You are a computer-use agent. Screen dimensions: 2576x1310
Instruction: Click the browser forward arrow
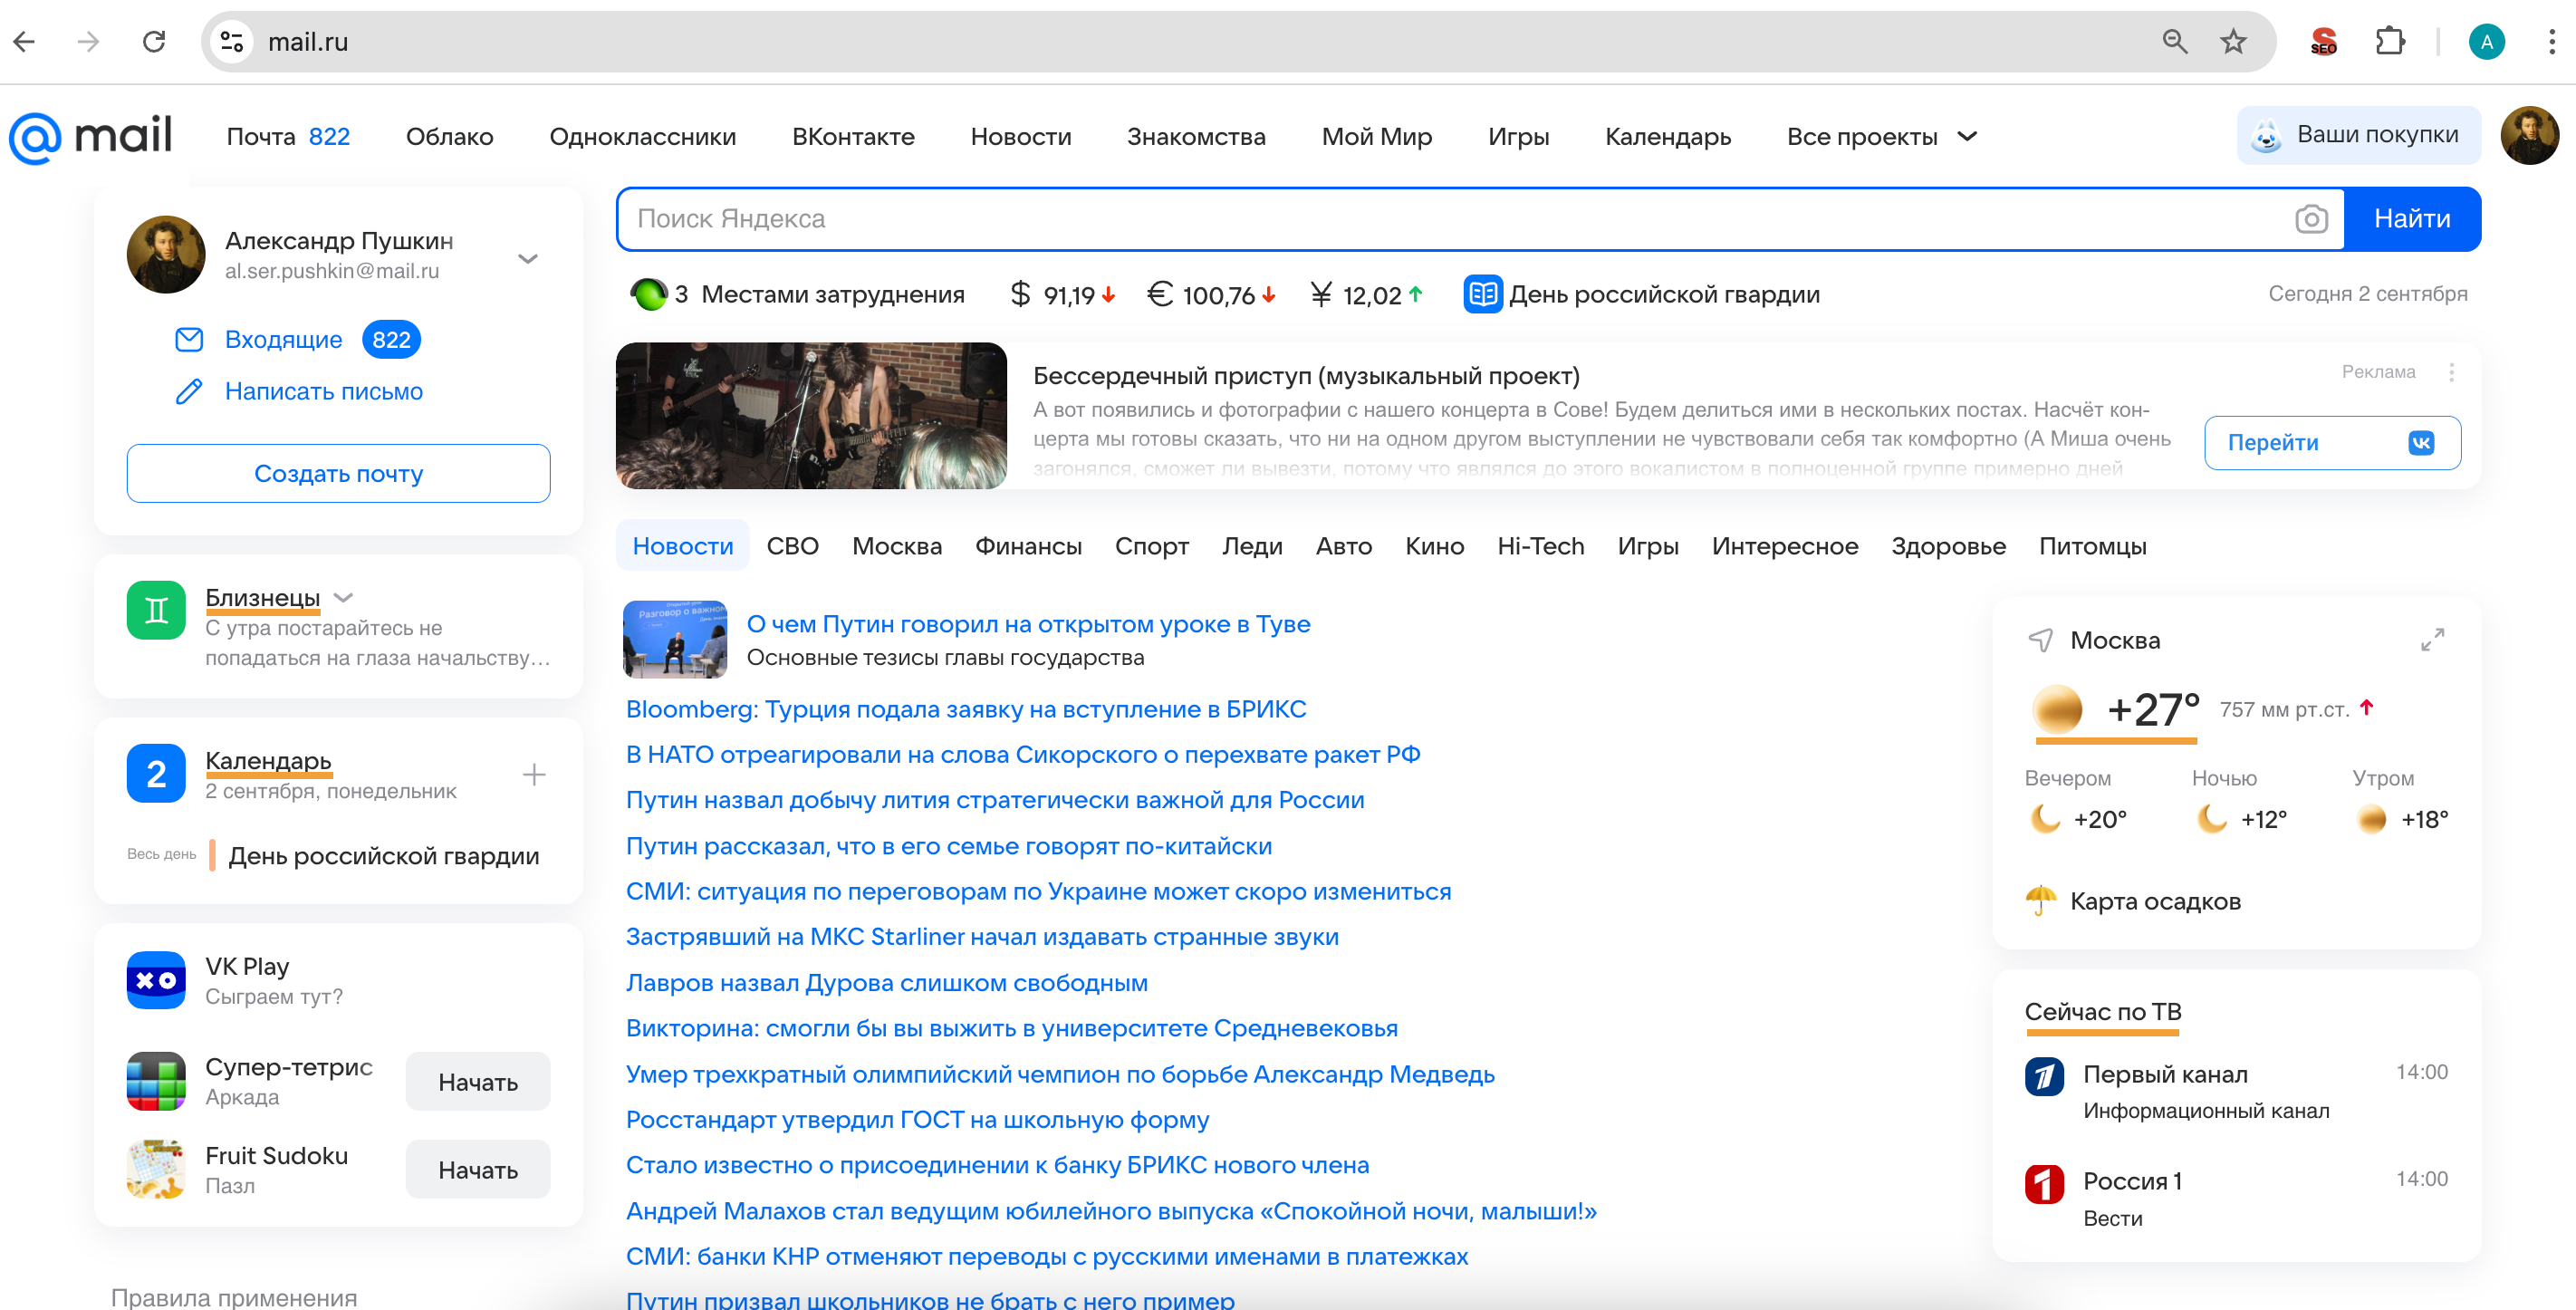coord(89,42)
